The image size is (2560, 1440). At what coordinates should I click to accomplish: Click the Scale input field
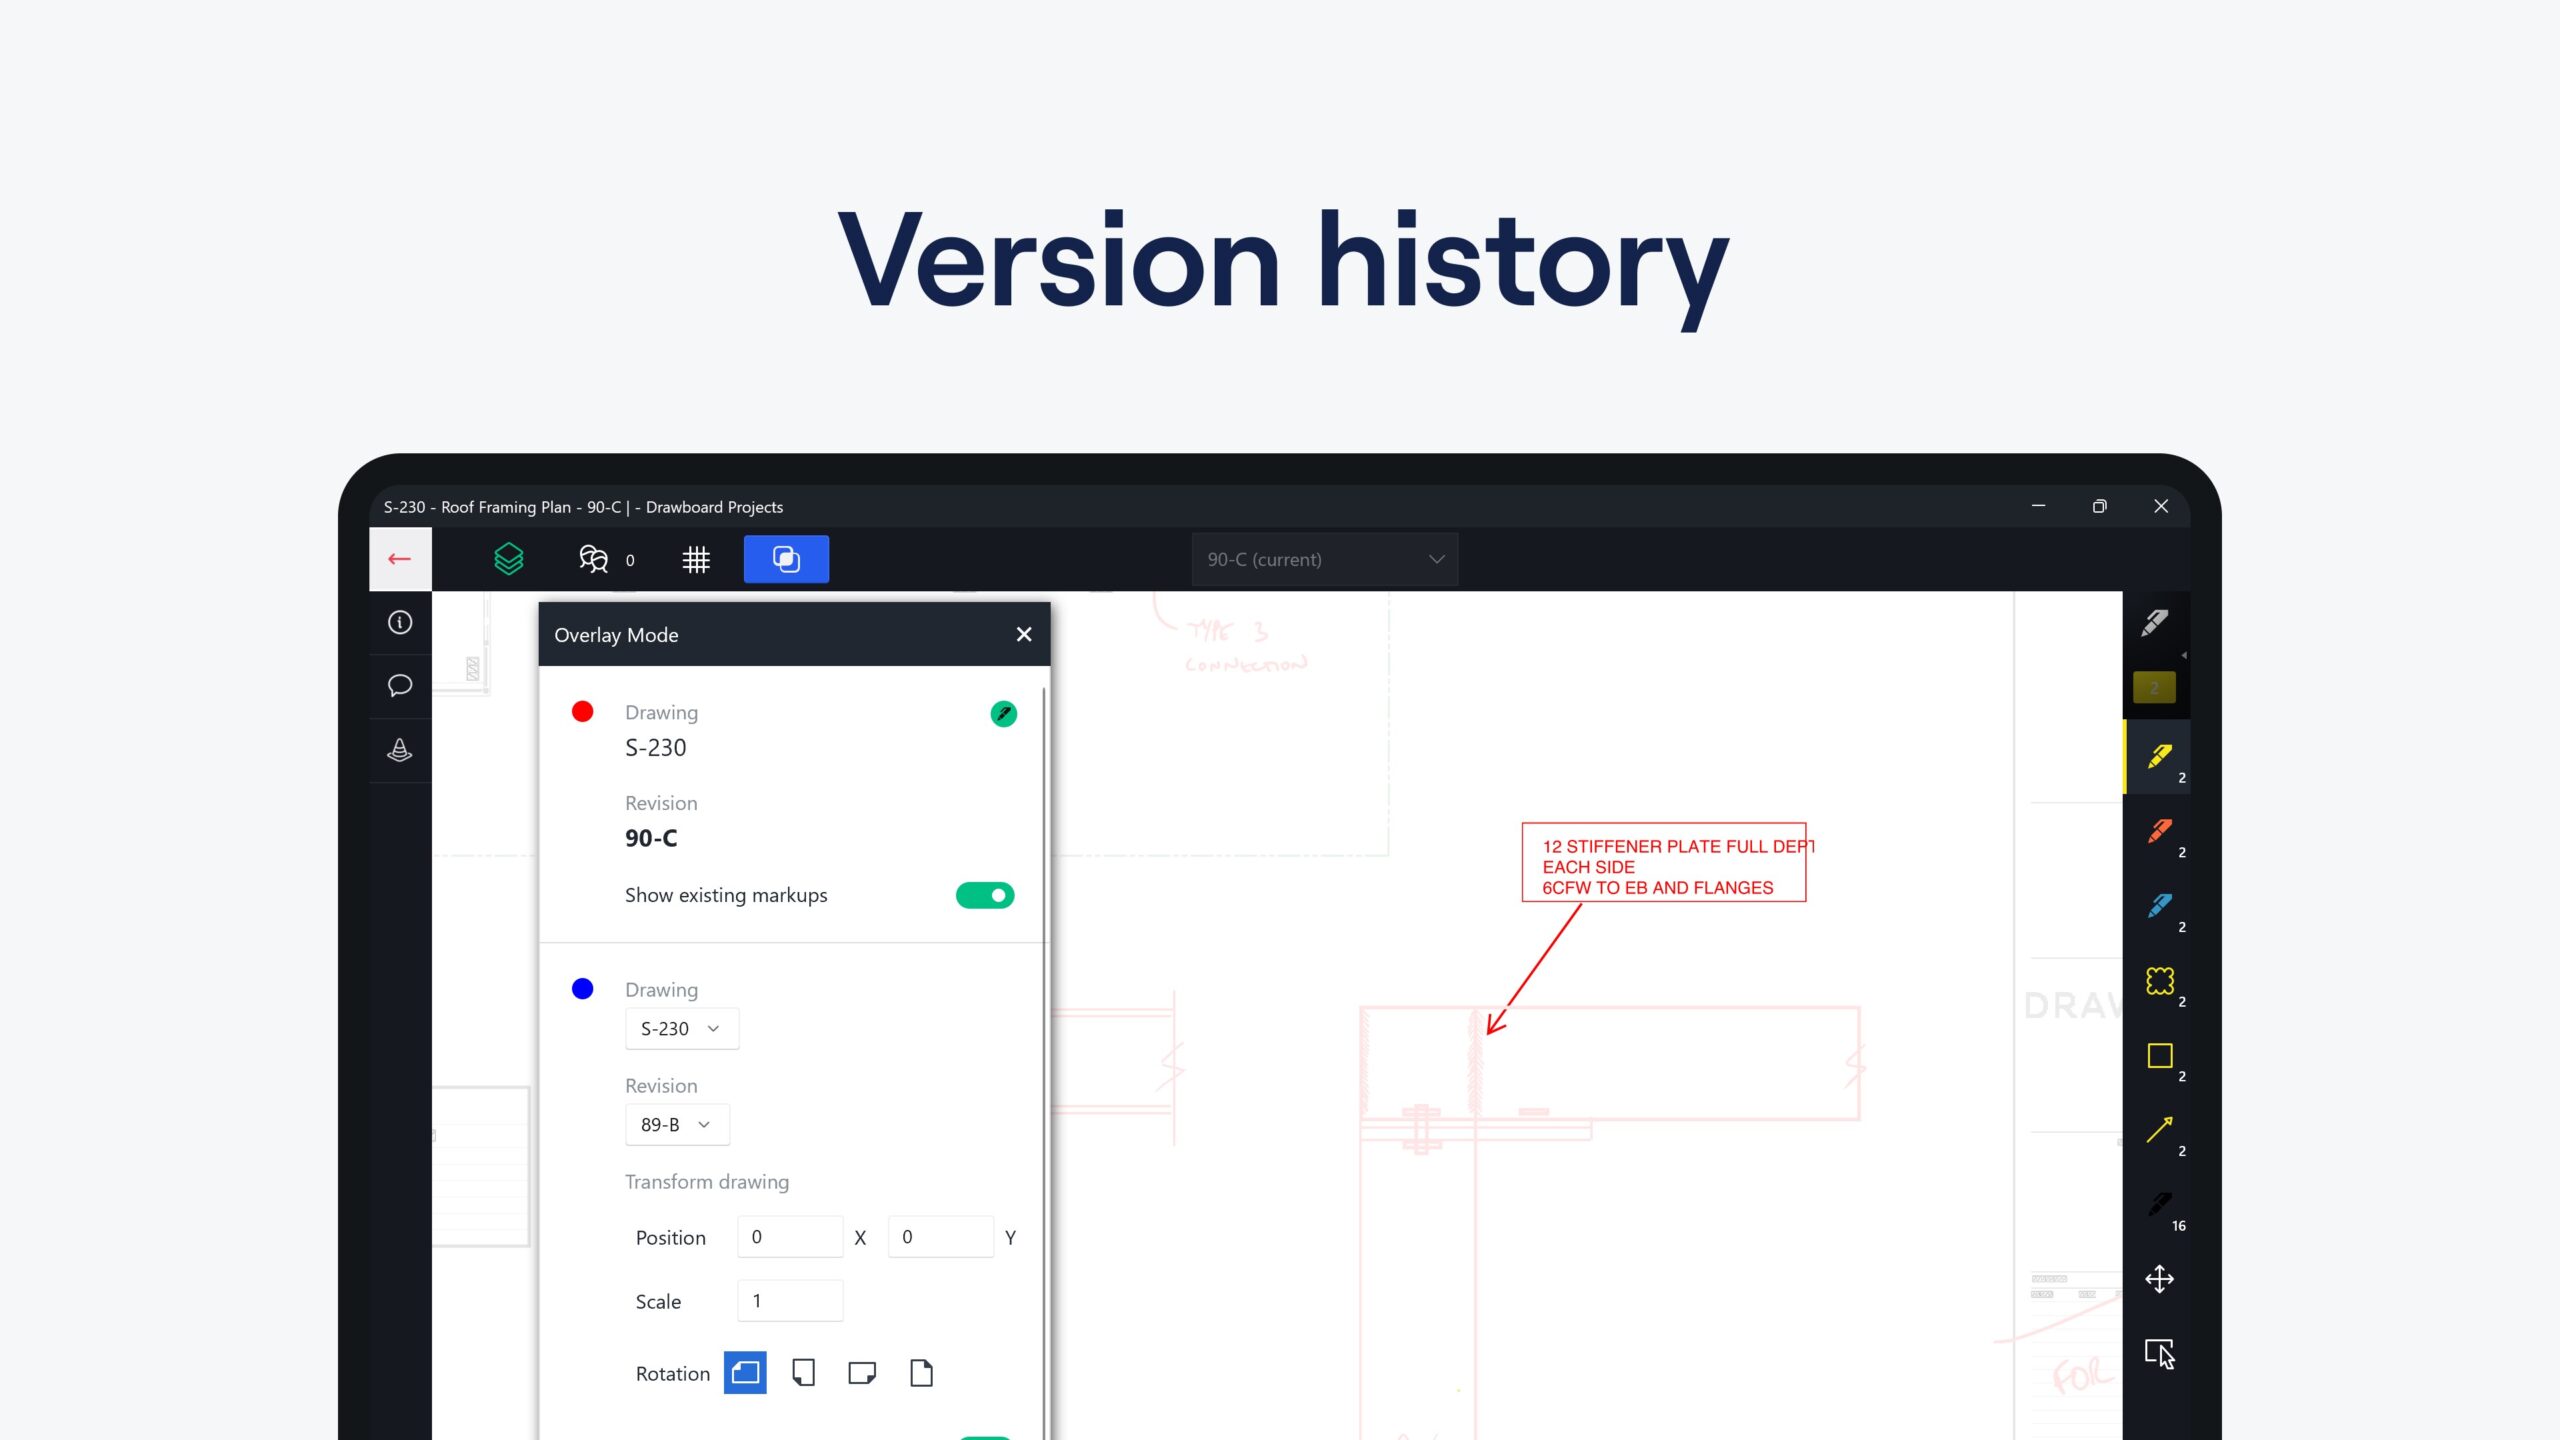789,1301
